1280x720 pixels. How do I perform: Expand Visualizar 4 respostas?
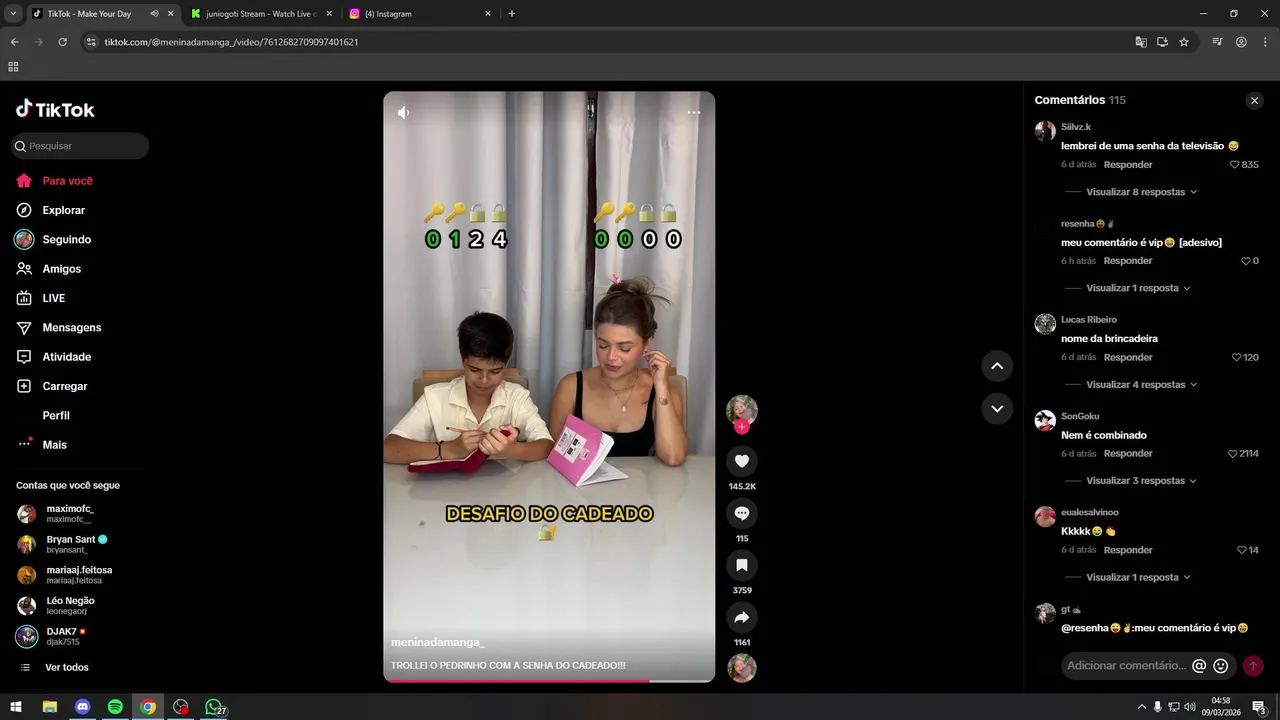pos(1141,385)
